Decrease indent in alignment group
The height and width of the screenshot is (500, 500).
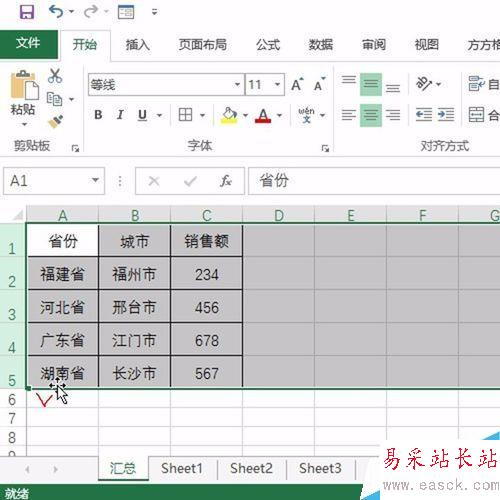pos(424,115)
